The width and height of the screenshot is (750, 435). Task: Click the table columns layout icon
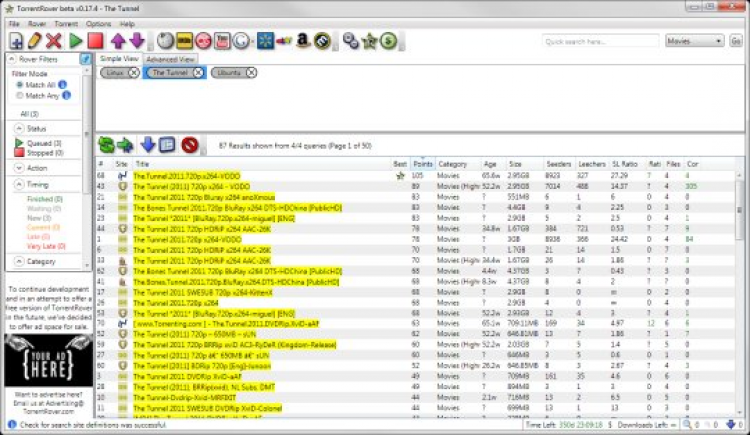[167, 145]
